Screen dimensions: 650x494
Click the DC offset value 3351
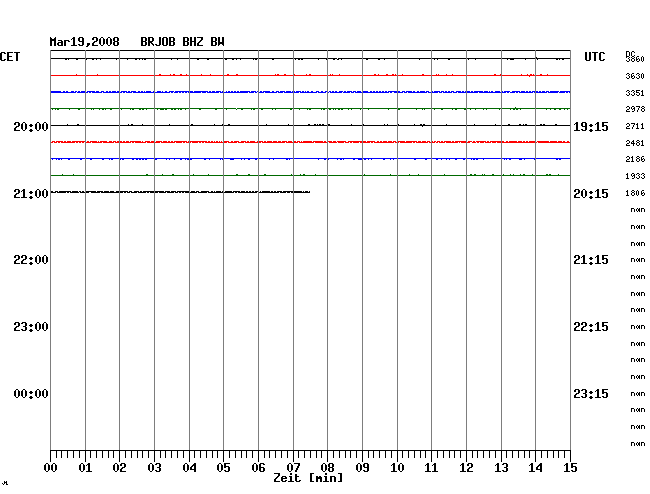point(635,93)
